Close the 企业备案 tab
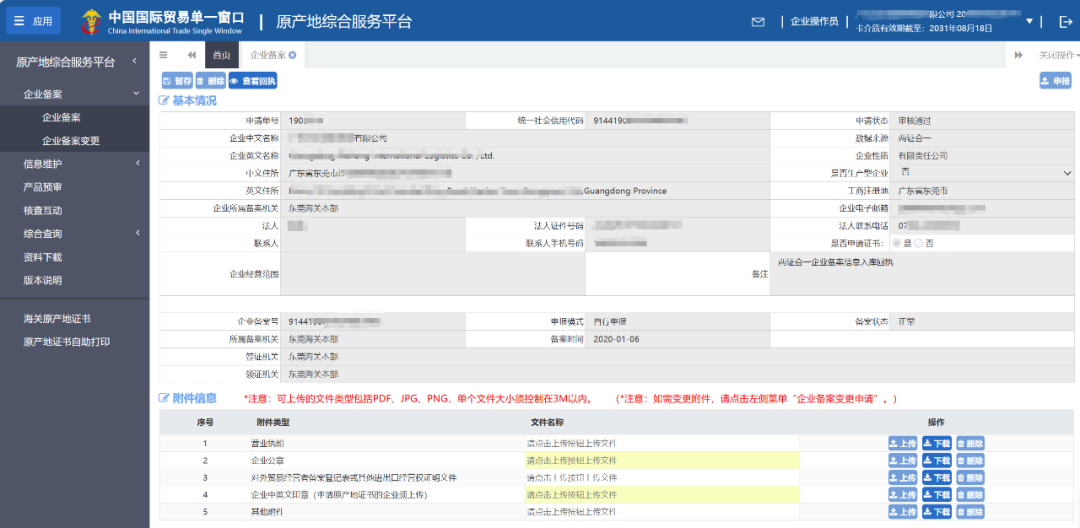This screenshot has width=1080, height=528. (x=293, y=55)
